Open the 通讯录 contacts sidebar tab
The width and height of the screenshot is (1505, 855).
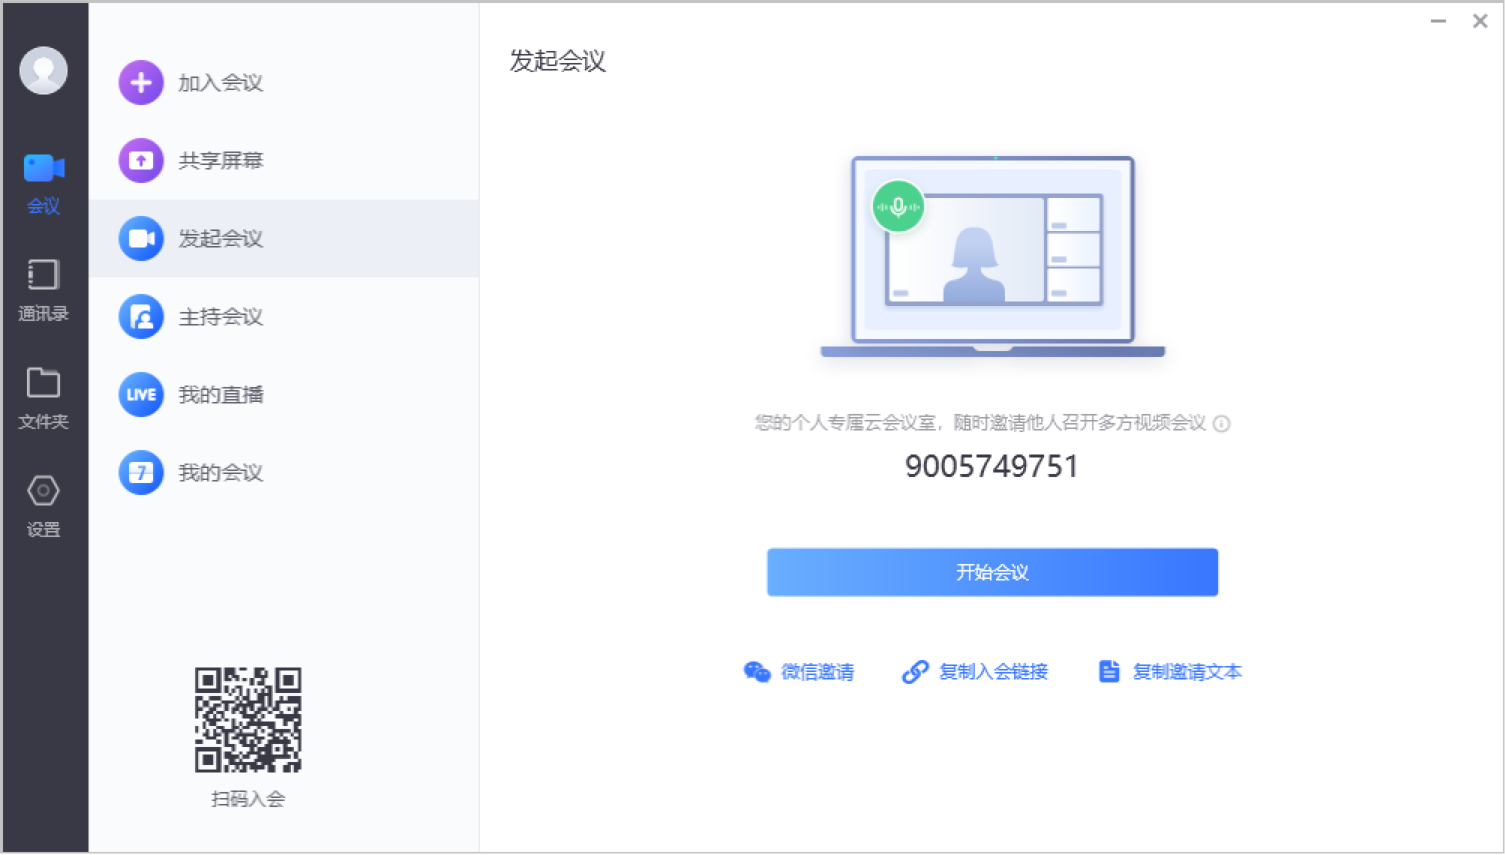[44, 290]
